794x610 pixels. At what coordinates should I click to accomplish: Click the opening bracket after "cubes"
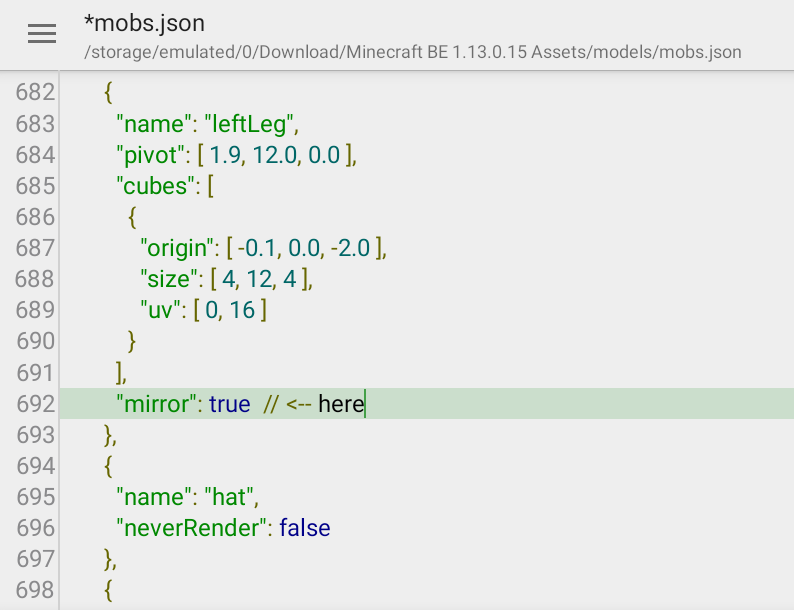[x=211, y=186]
